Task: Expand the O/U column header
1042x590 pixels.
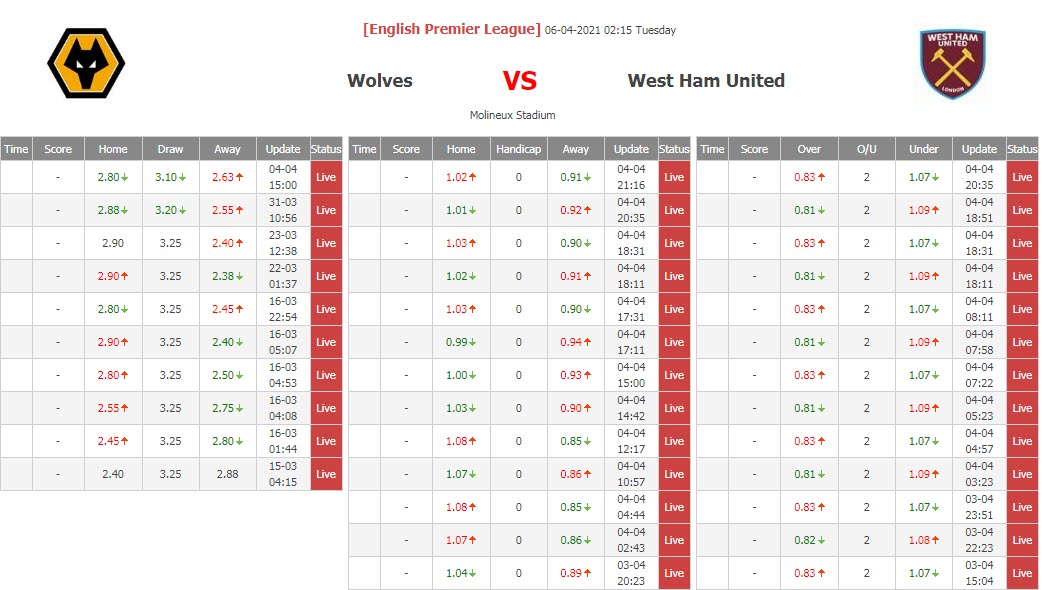Action: pos(866,147)
